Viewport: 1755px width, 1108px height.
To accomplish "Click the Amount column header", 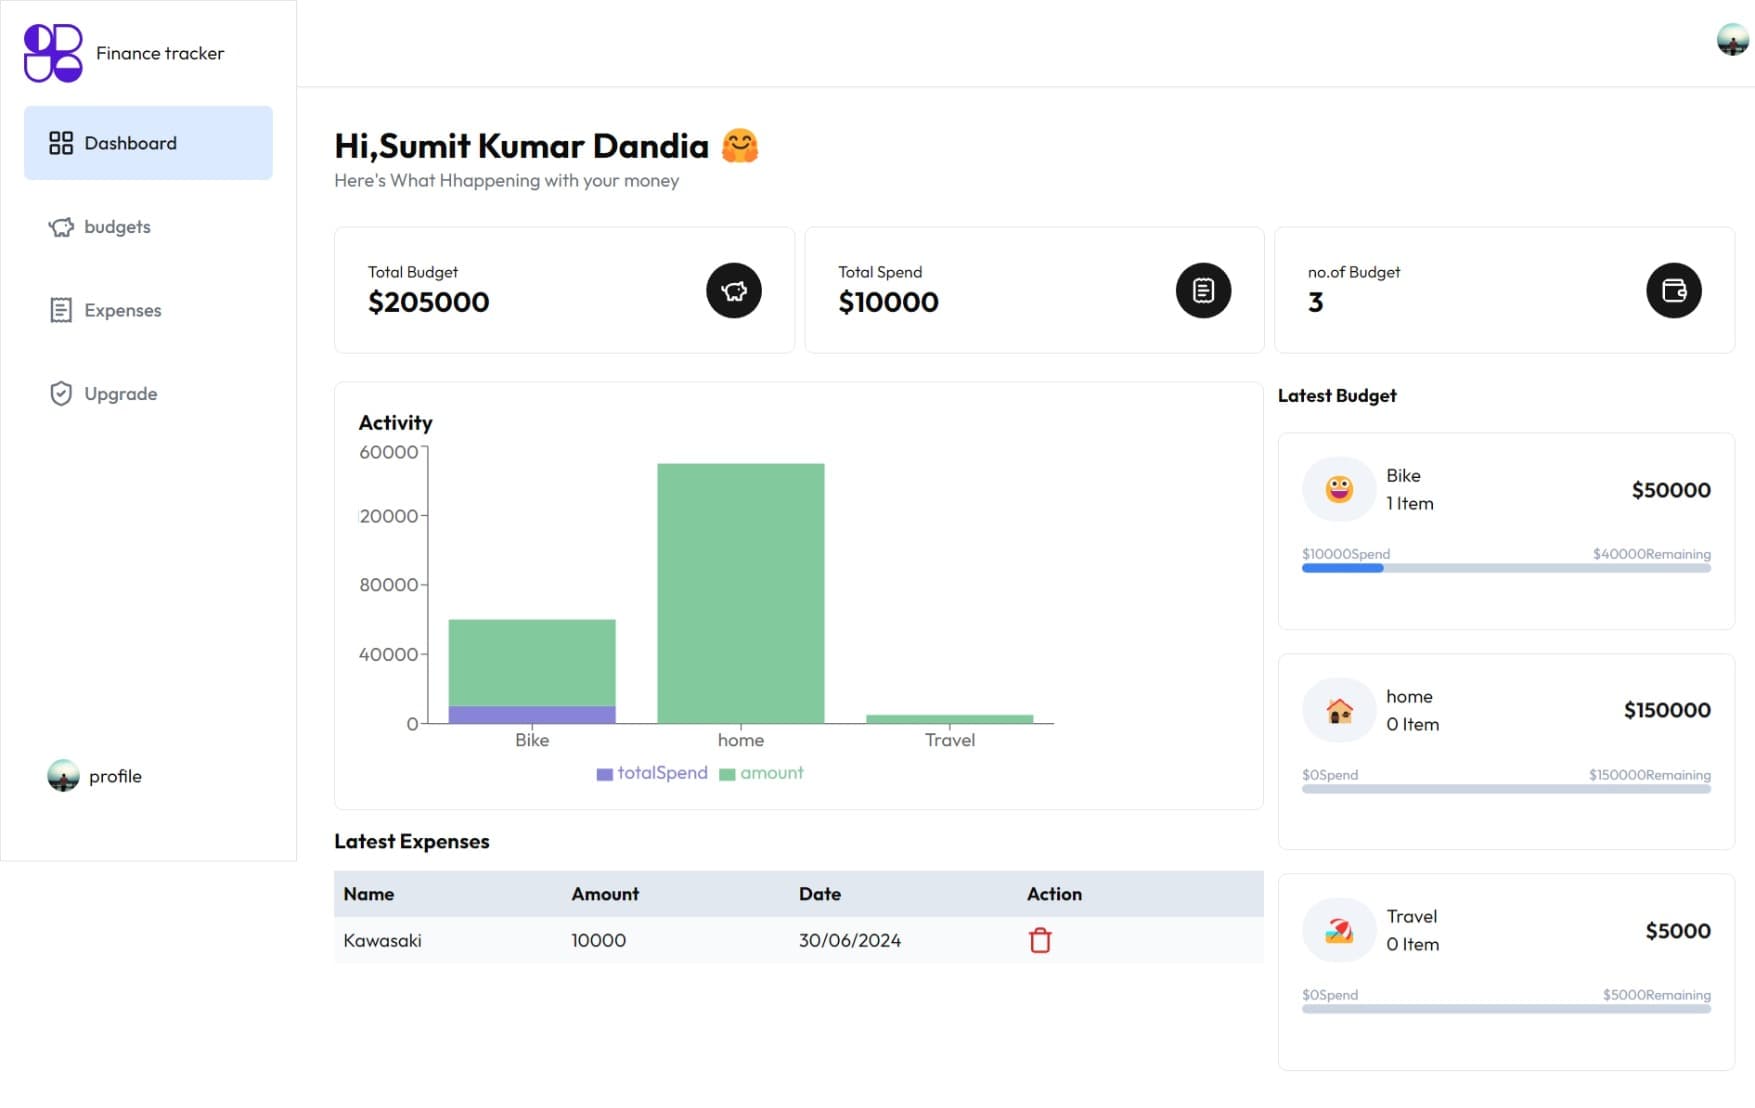I will pos(605,894).
